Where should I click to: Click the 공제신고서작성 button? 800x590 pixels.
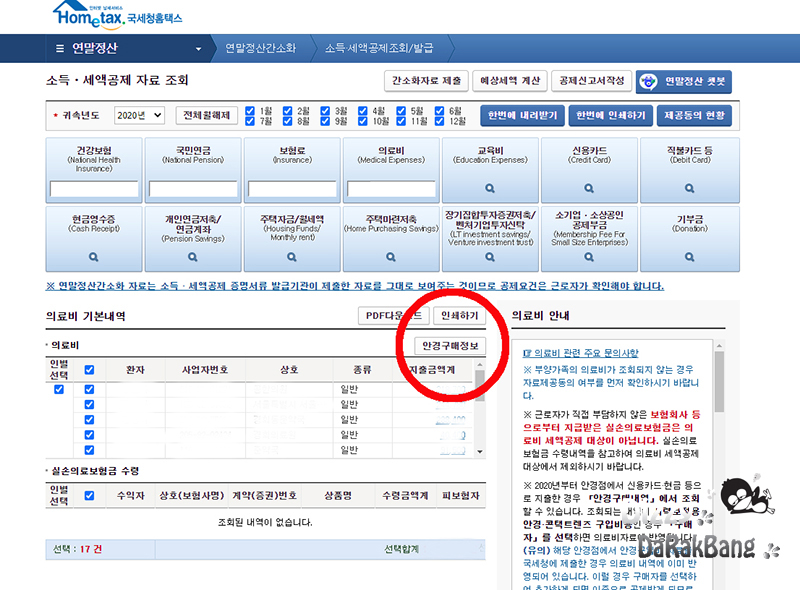tap(591, 81)
